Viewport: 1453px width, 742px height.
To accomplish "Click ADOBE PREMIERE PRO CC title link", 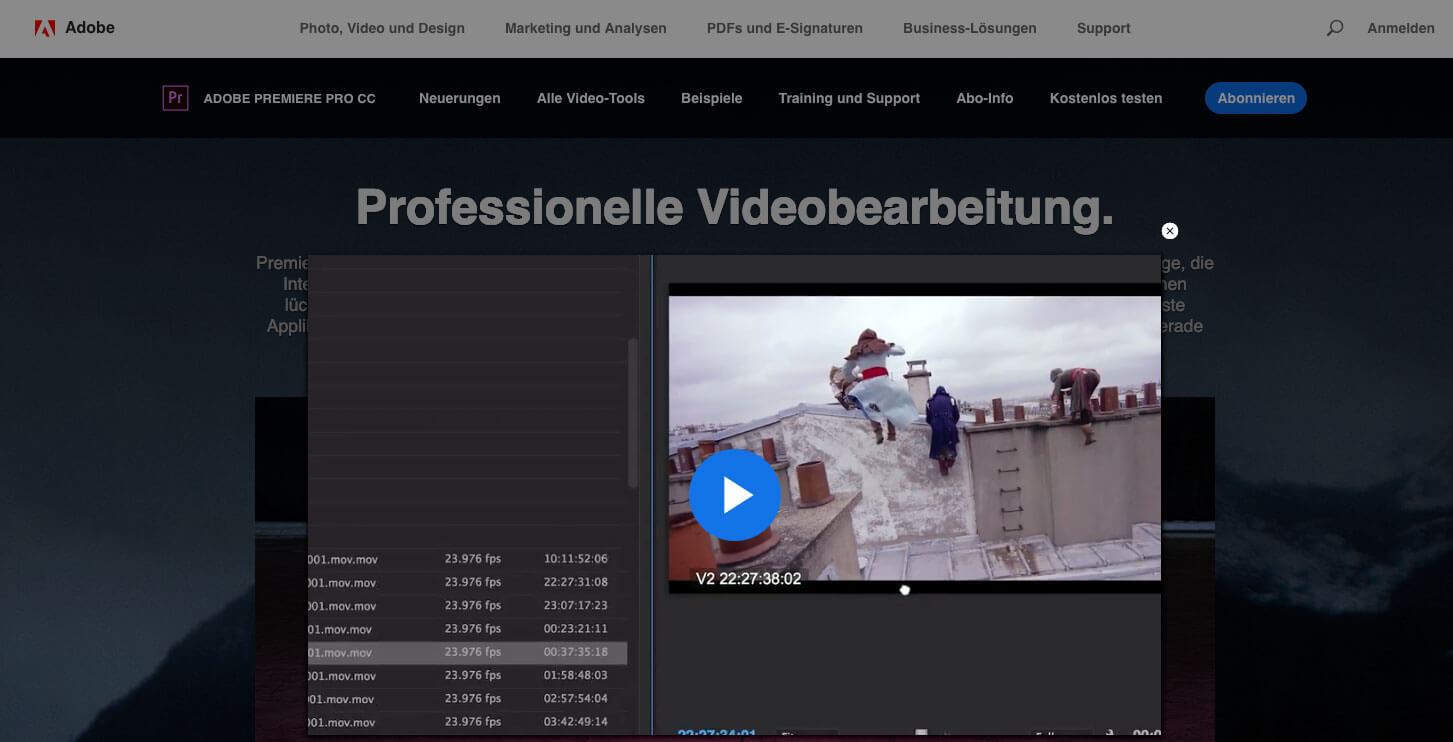I will (289, 98).
